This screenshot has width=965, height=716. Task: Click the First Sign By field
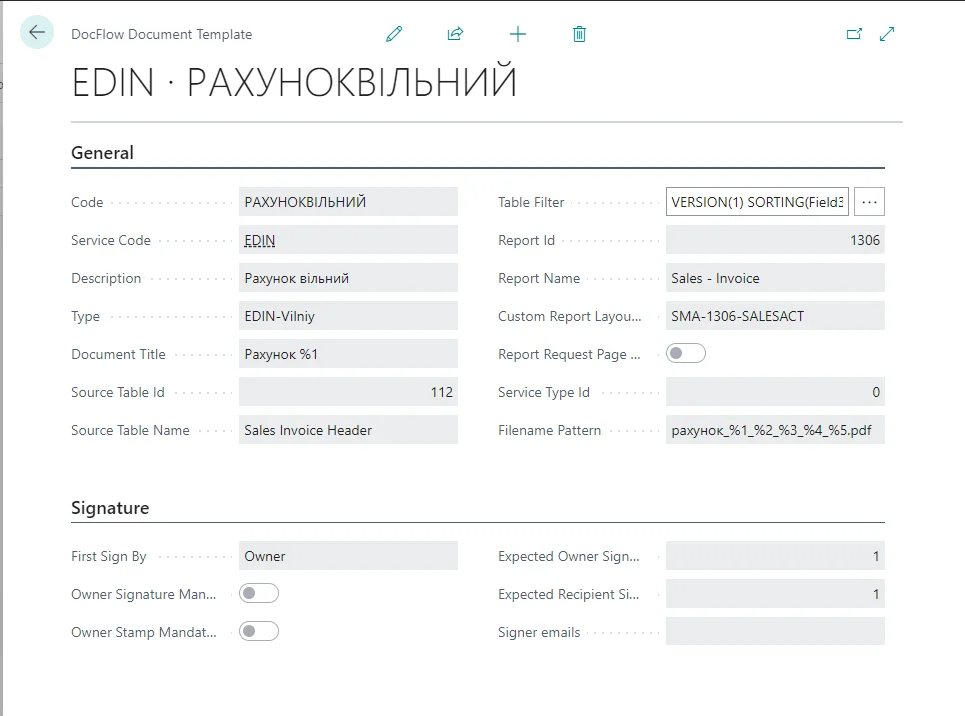[347, 556]
